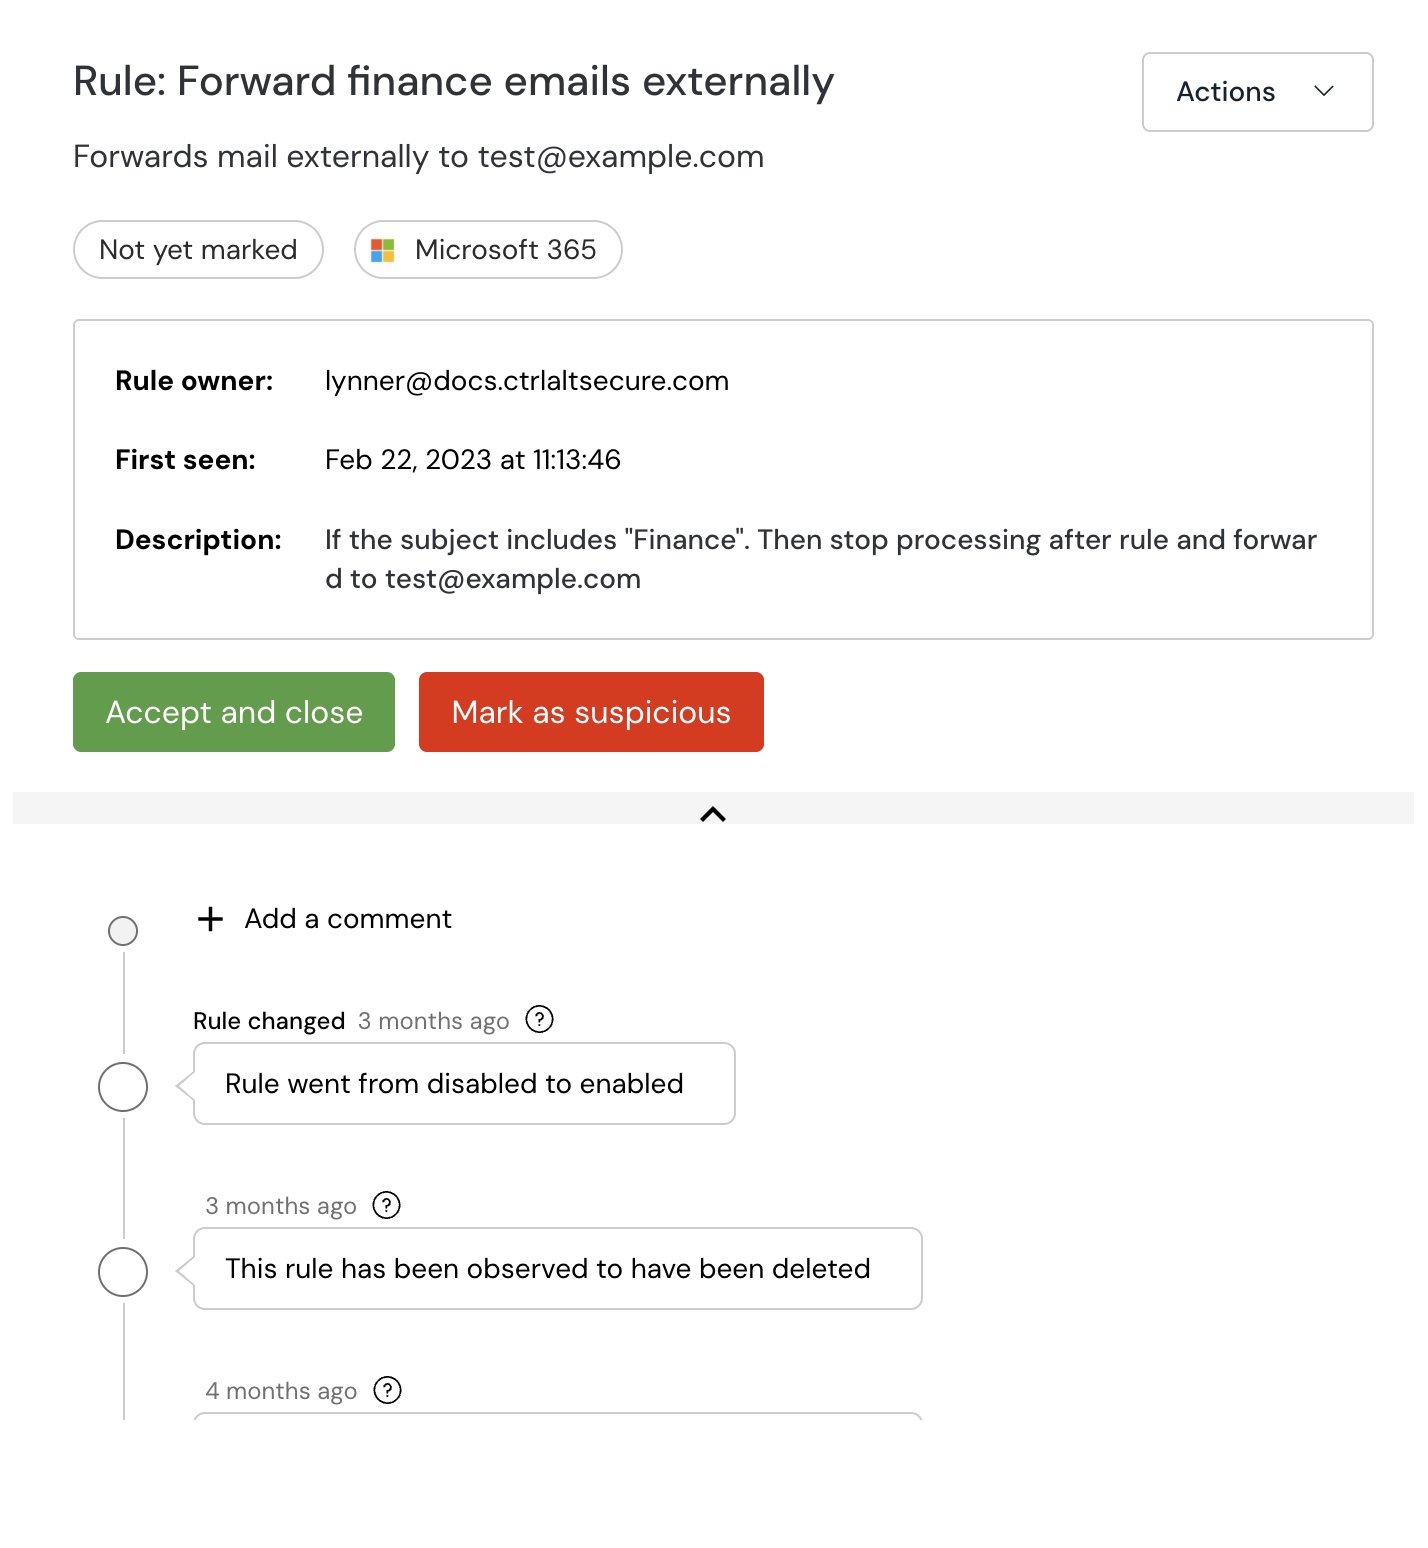Open the rule title heading
1428x1548 pixels.
453,80
